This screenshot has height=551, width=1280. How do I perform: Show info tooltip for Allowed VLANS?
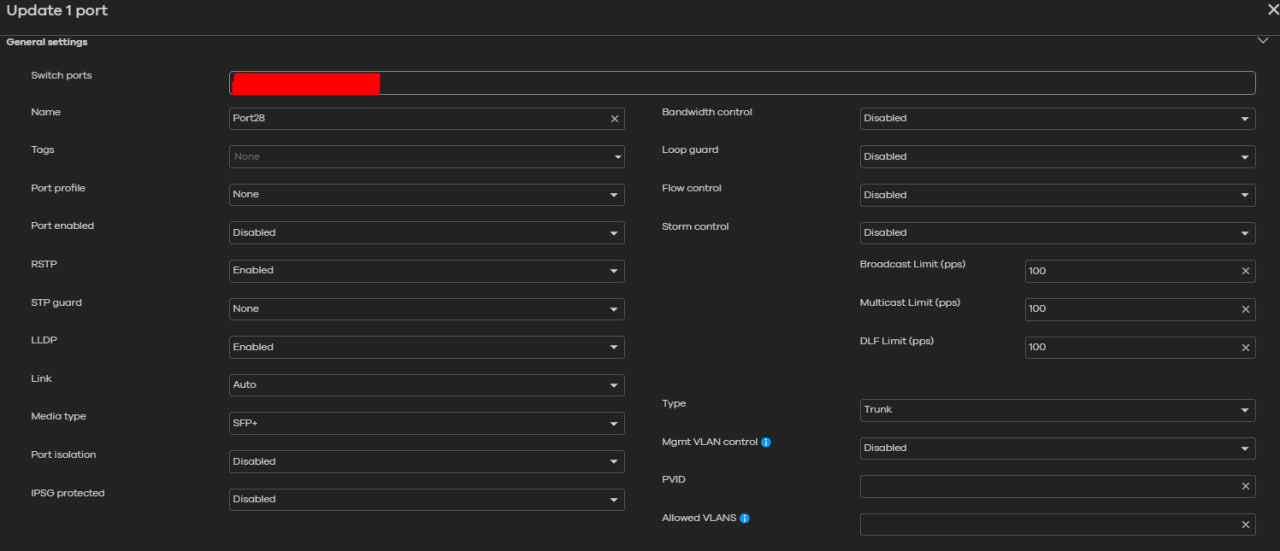(x=745, y=518)
